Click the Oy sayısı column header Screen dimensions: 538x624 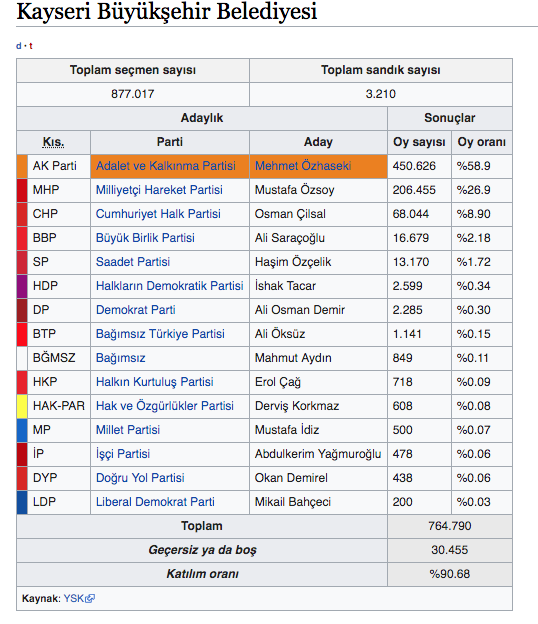pyautogui.click(x=419, y=142)
